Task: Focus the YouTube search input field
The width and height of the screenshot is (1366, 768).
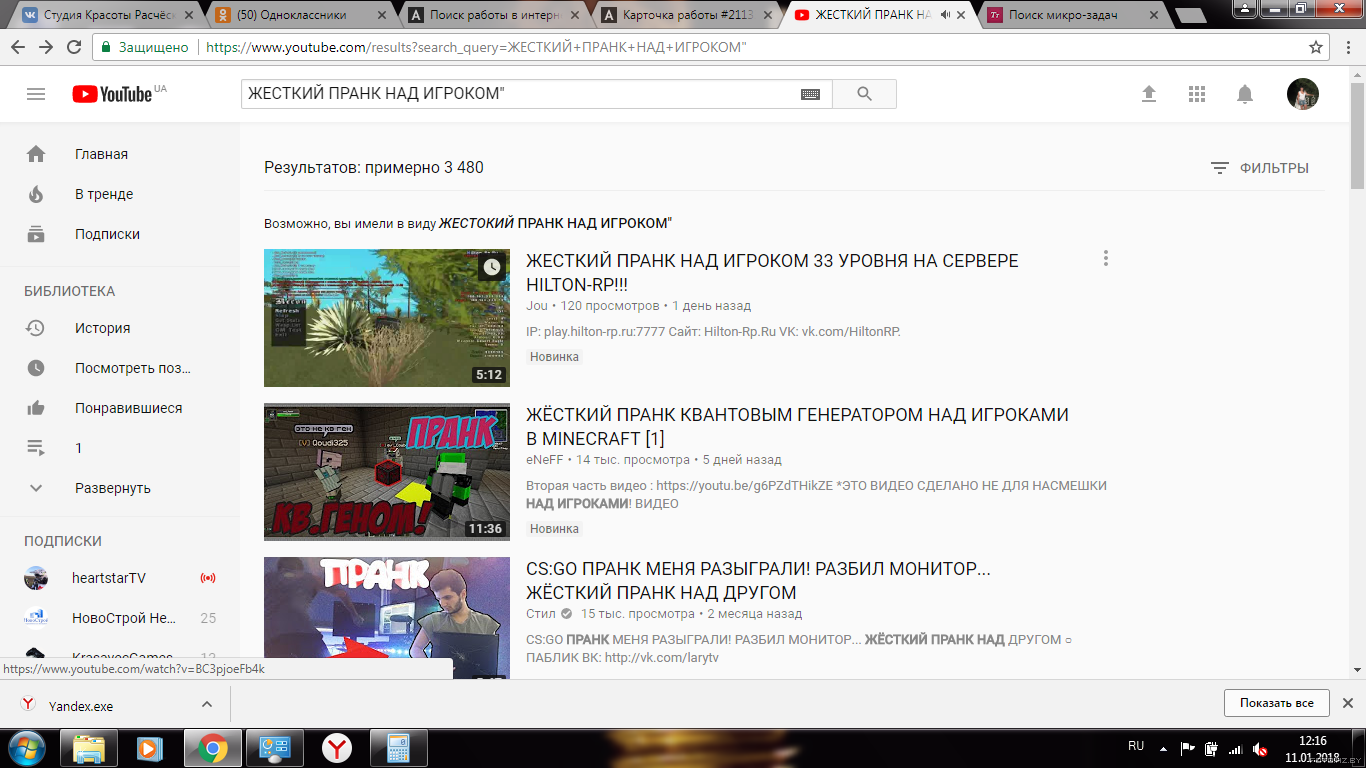Action: click(520, 94)
